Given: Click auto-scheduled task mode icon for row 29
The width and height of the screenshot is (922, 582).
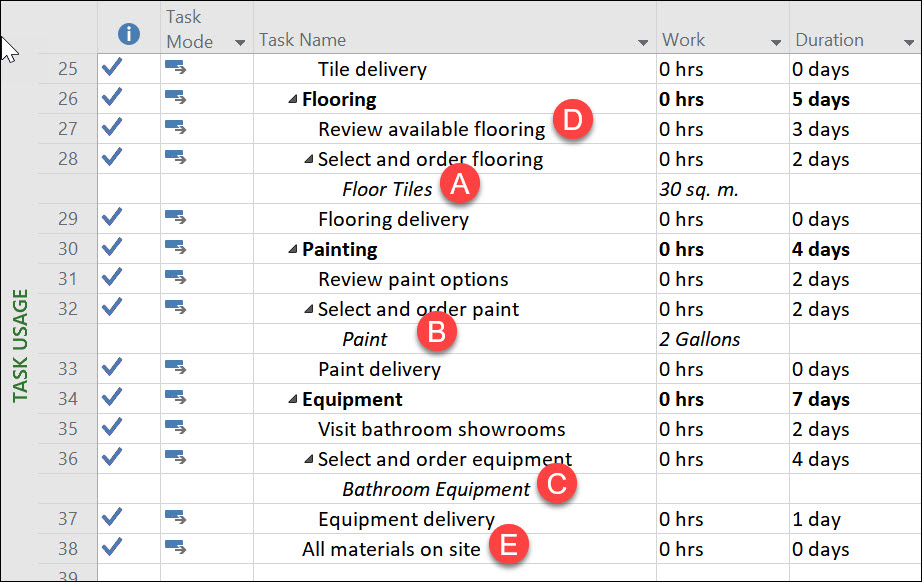Looking at the screenshot, I should [175, 218].
